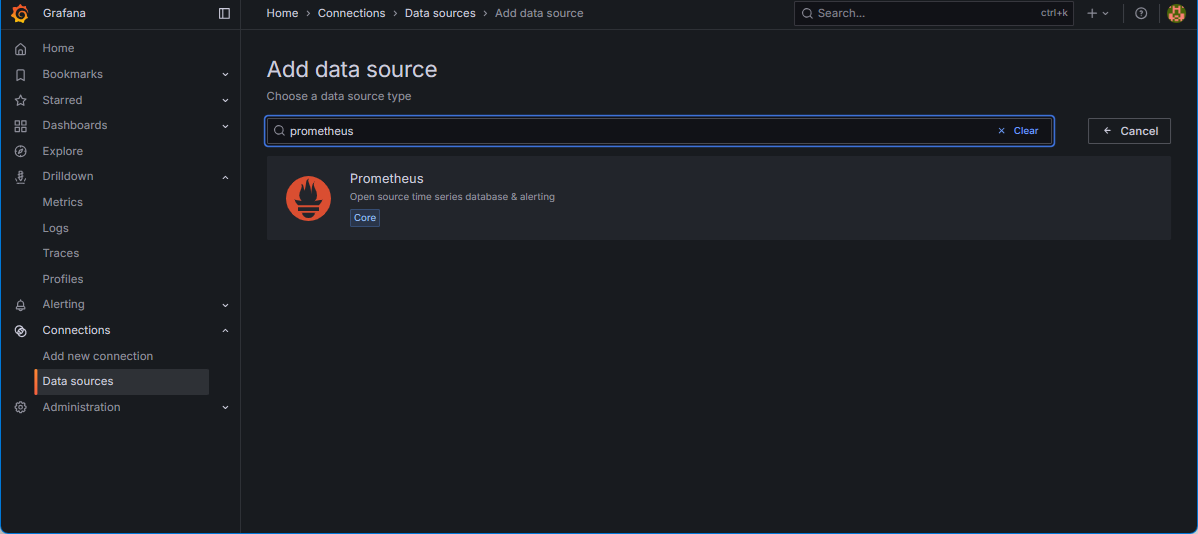Viewport: 1198px width, 534px height.
Task: Click the Prometheus flame logo
Action: [308, 198]
